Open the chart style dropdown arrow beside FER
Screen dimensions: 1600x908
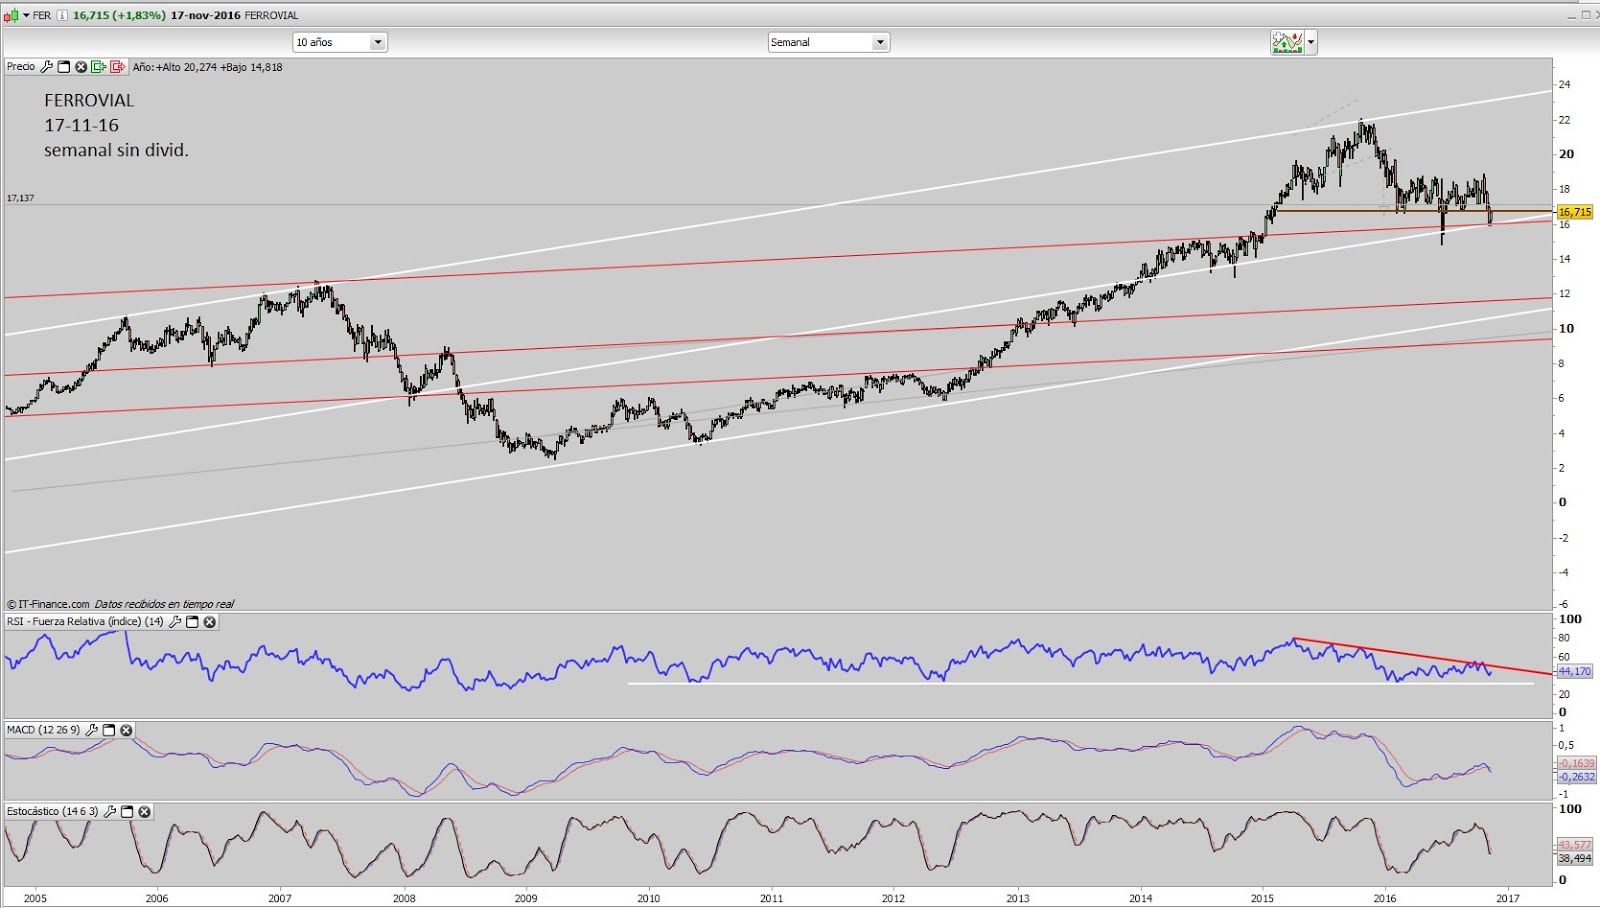(x=26, y=15)
